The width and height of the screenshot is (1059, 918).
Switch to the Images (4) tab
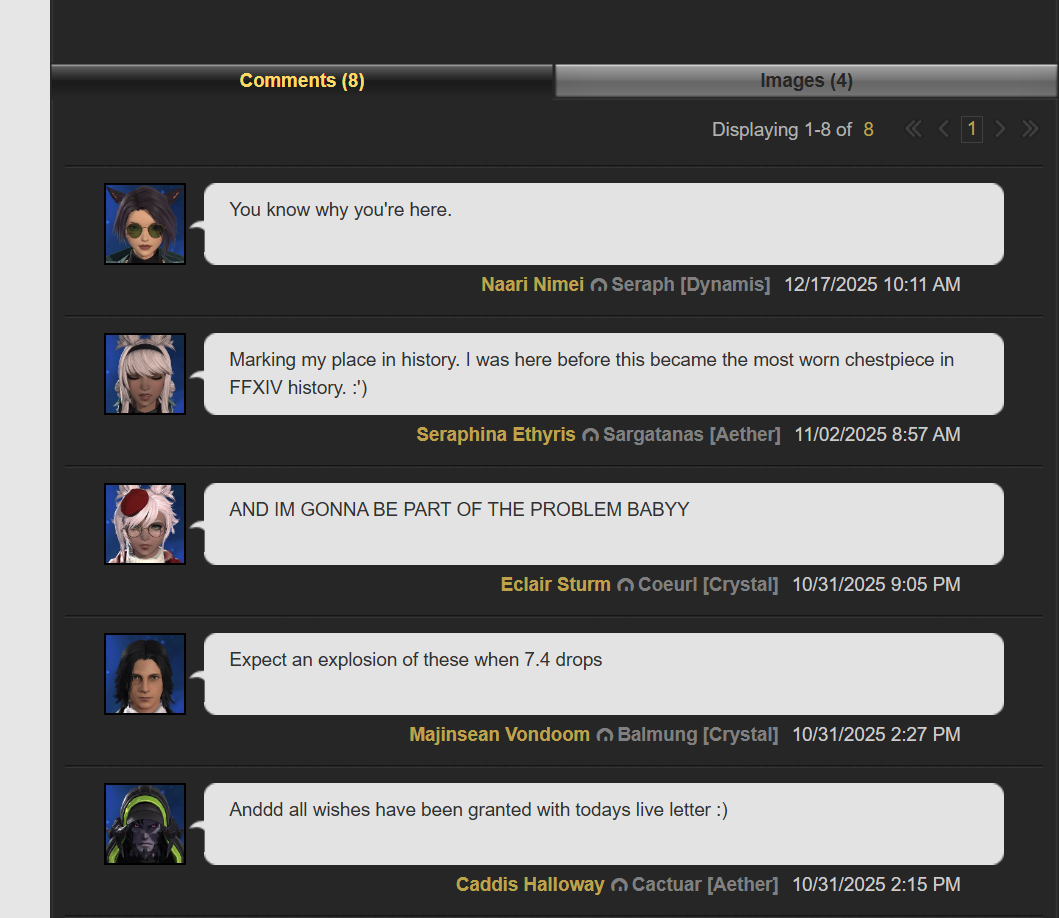tap(806, 81)
